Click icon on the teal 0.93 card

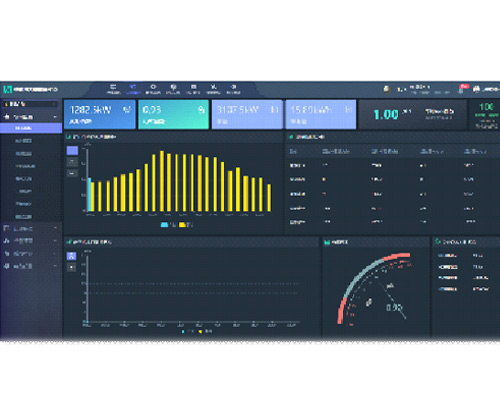(x=201, y=109)
